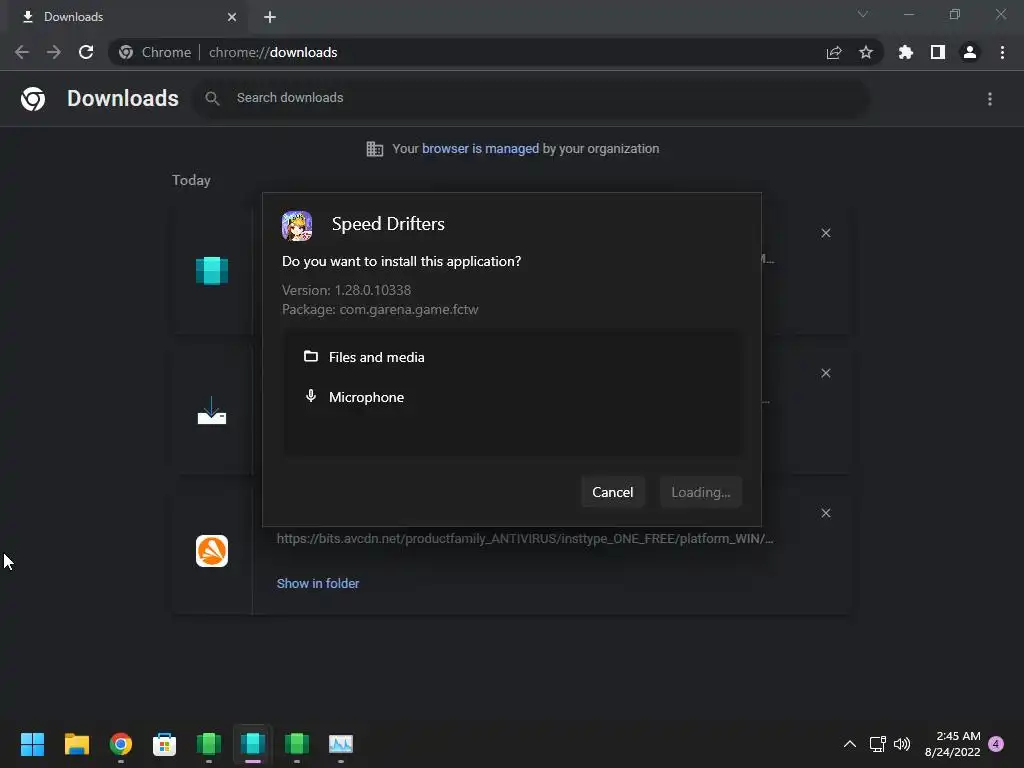Viewport: 1024px width, 768px height.
Task: Select the Downloads tab
Action: click(x=127, y=17)
